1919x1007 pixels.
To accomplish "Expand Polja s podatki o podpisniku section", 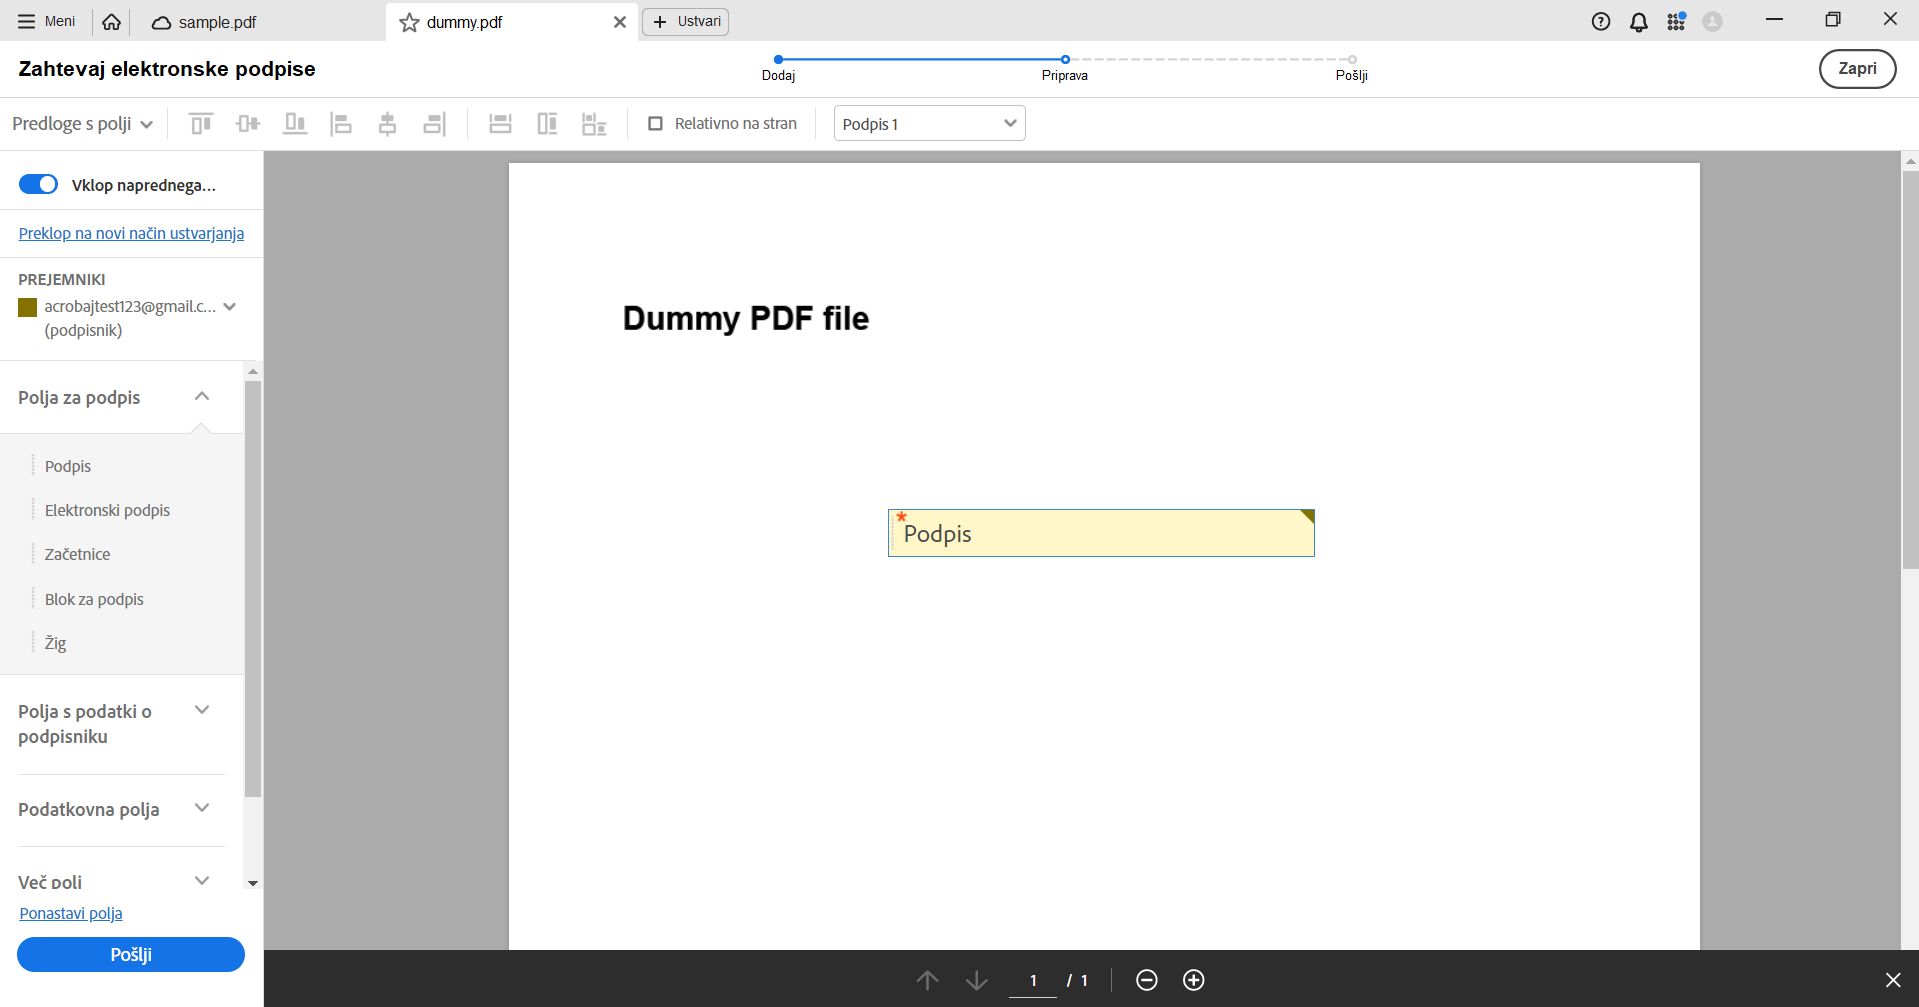I will tap(202, 711).
